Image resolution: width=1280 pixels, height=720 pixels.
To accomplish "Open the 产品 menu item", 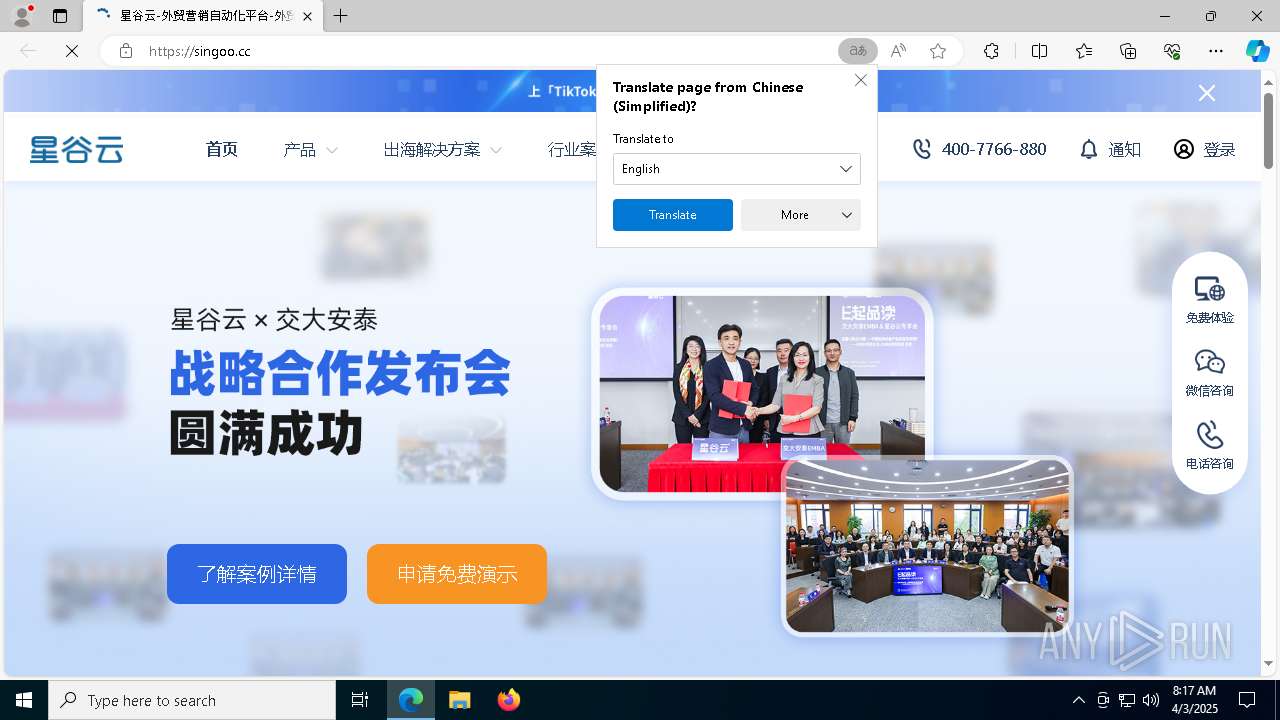I will click(300, 149).
